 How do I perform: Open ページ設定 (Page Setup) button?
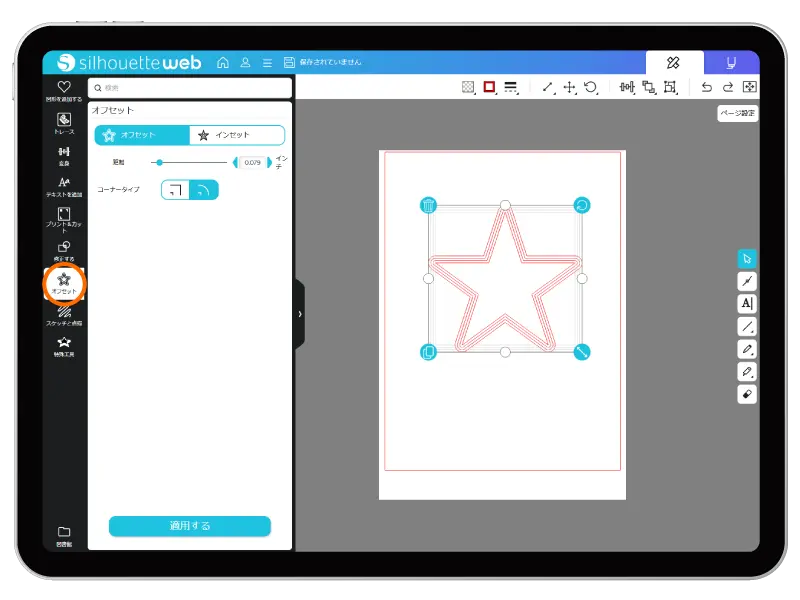(737, 114)
